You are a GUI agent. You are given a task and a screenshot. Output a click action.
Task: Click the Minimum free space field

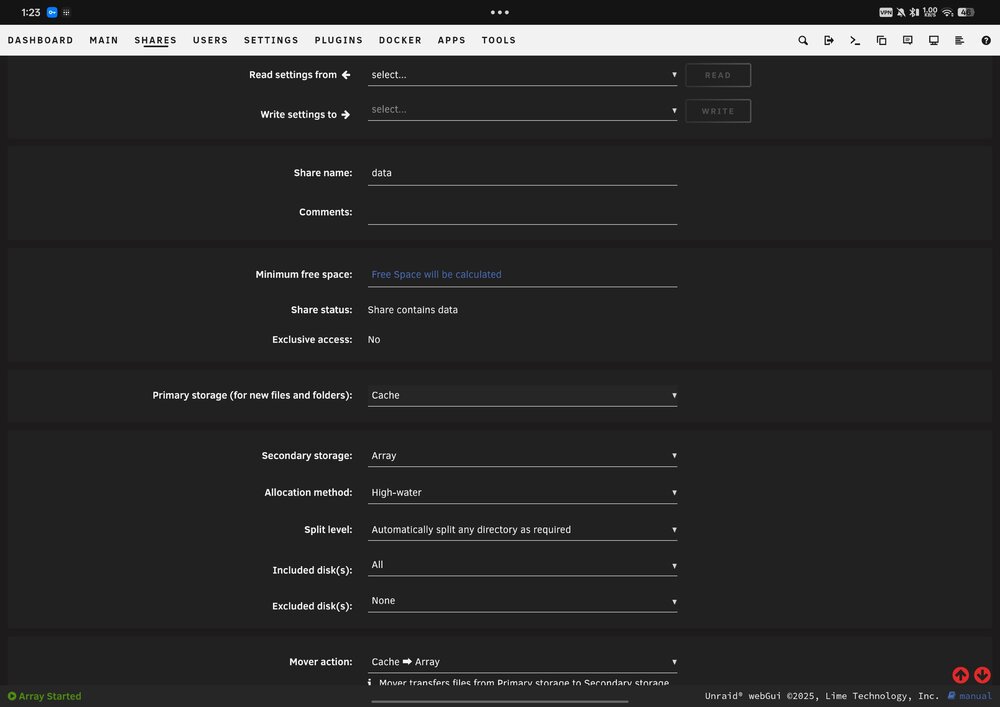click(522, 275)
